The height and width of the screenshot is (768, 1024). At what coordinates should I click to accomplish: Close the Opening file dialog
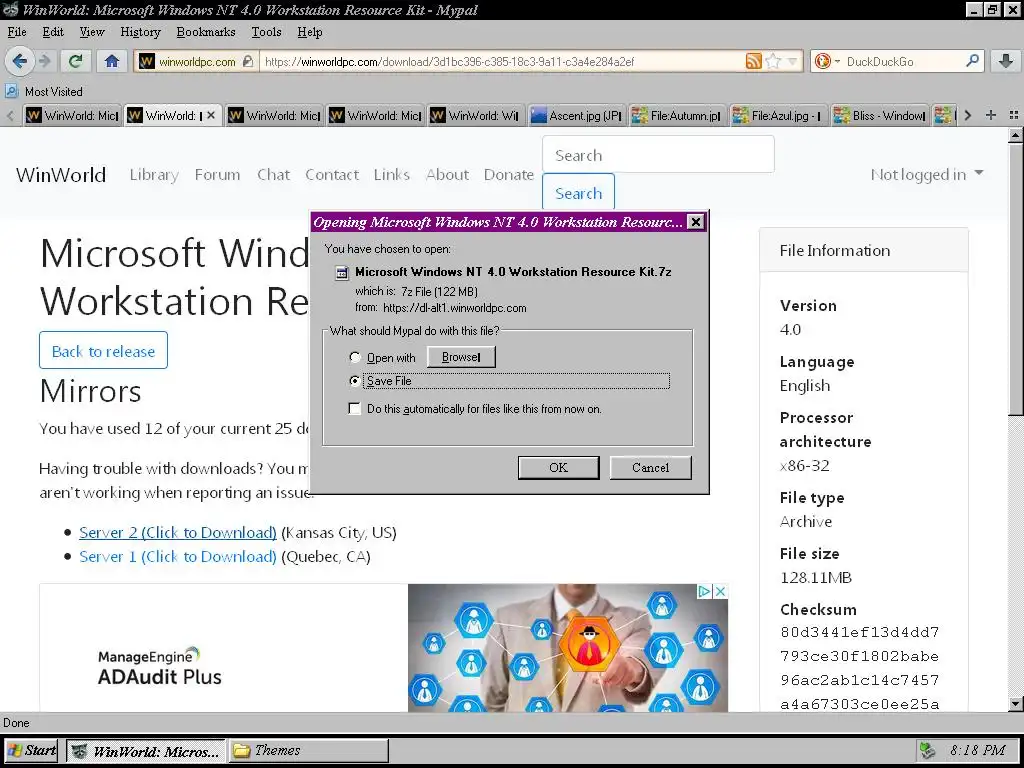tap(696, 222)
